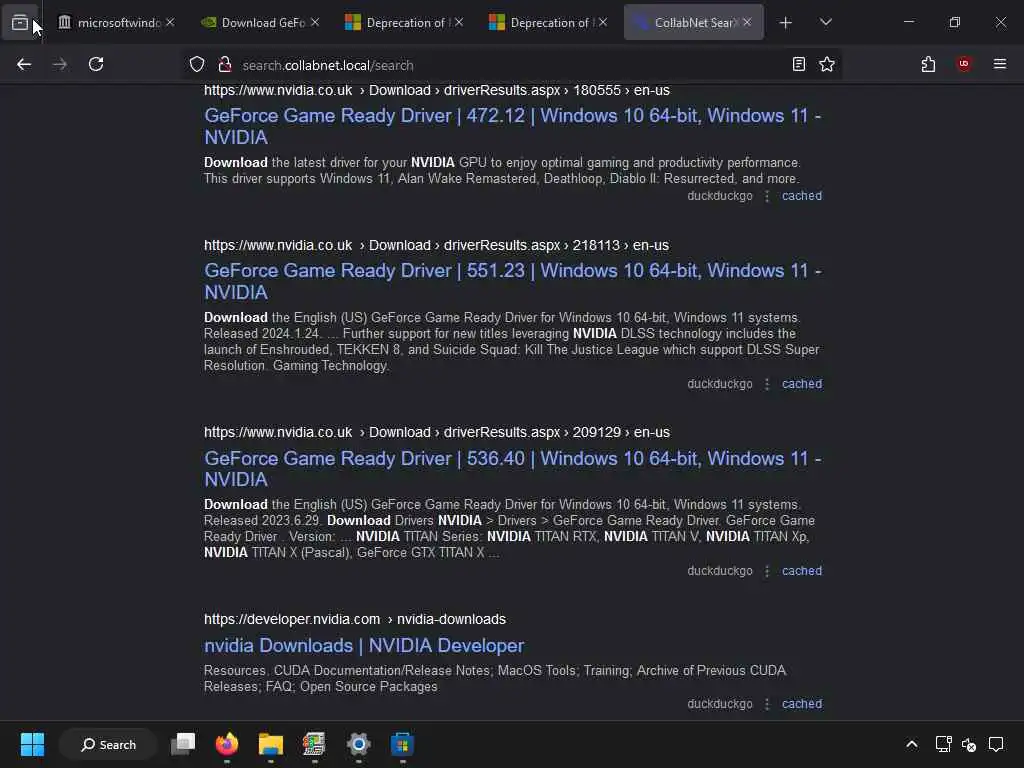
Task: Open nvidia Downloads NVIDIA Developer result
Action: [364, 645]
